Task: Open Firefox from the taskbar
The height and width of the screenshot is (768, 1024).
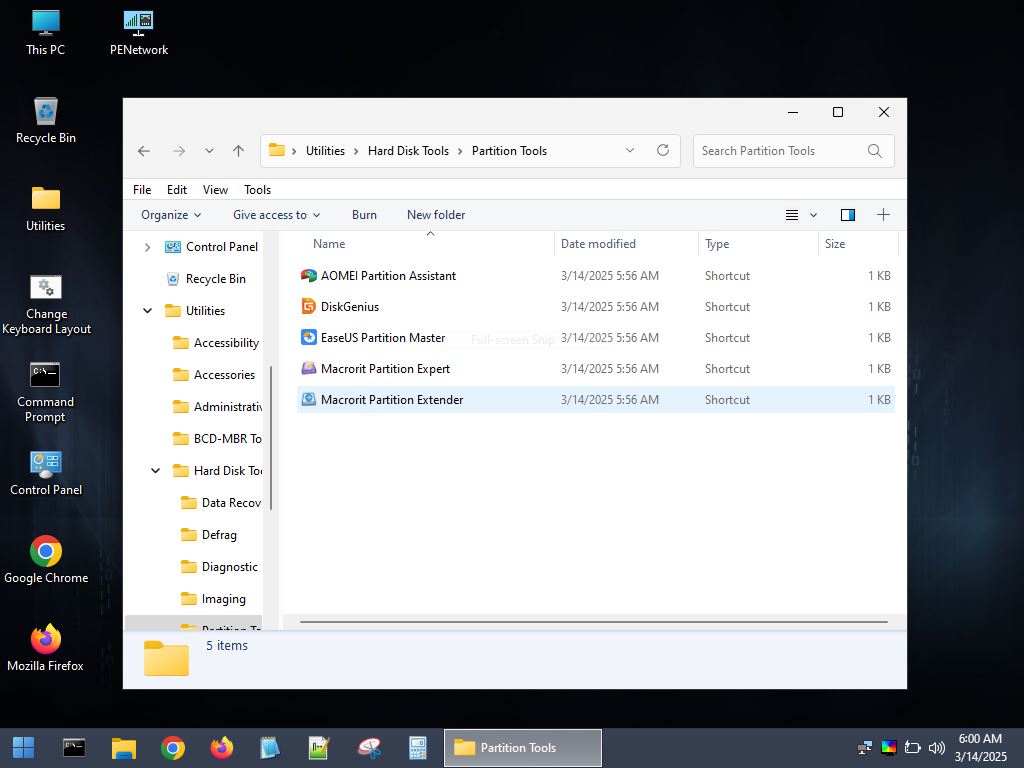Action: pos(222,748)
